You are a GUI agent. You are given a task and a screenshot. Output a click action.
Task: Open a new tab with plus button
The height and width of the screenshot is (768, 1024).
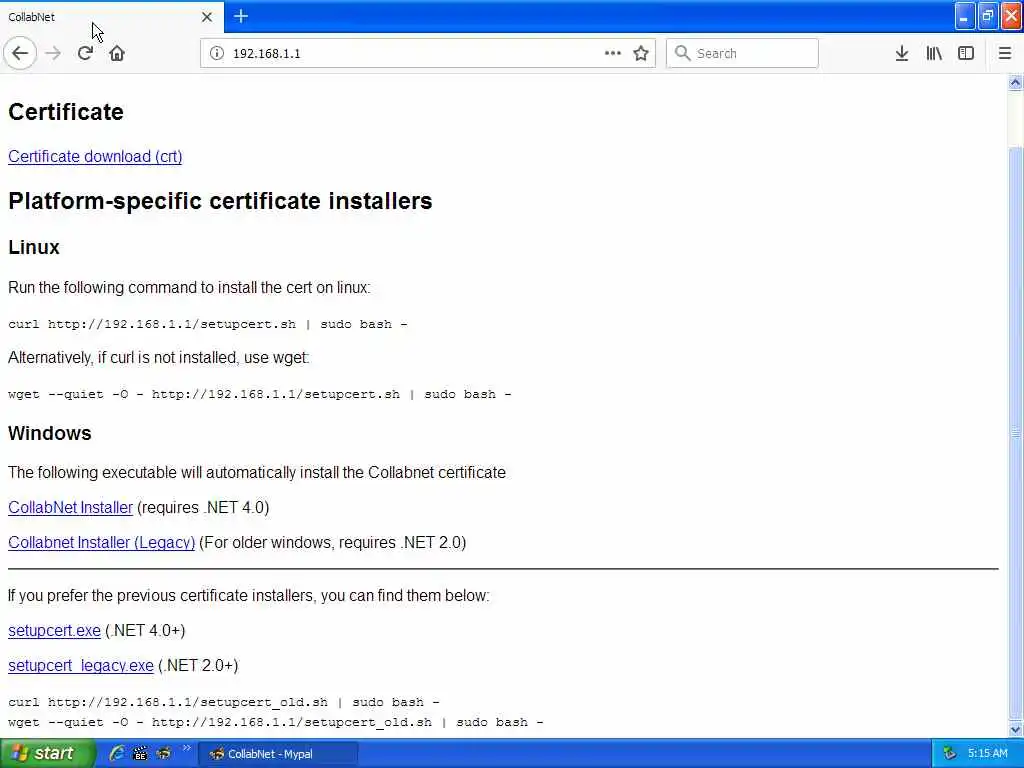pos(241,16)
